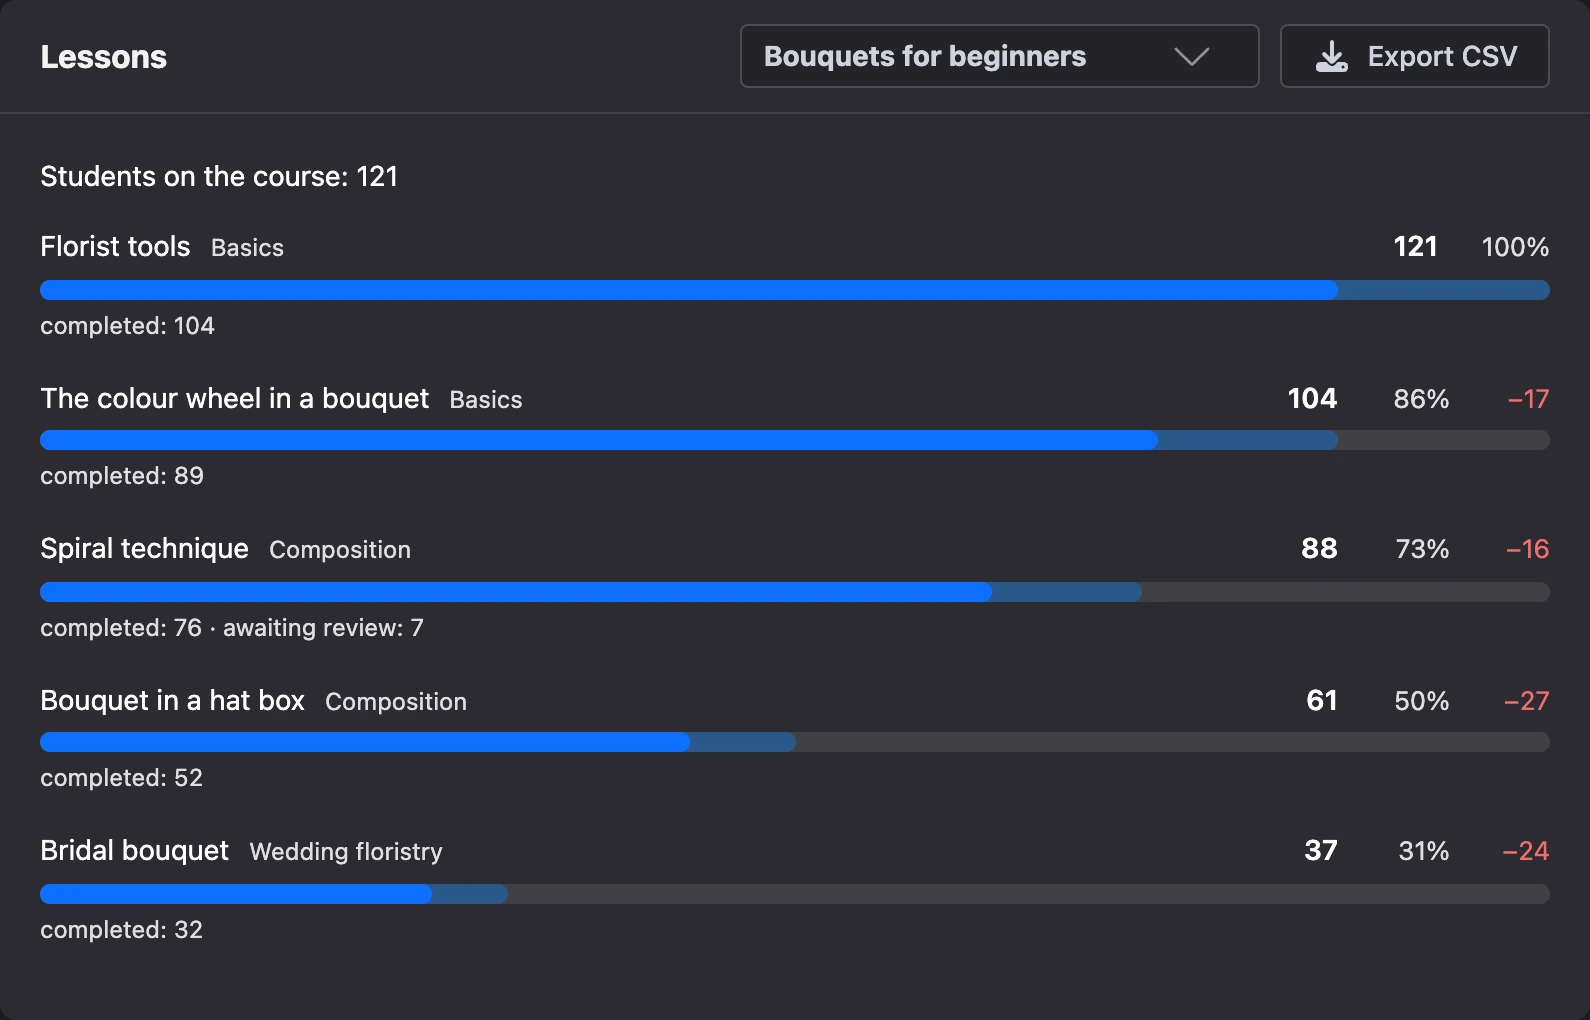The height and width of the screenshot is (1020, 1590).
Task: Click the awaiting review: 7 text
Action: point(323,627)
